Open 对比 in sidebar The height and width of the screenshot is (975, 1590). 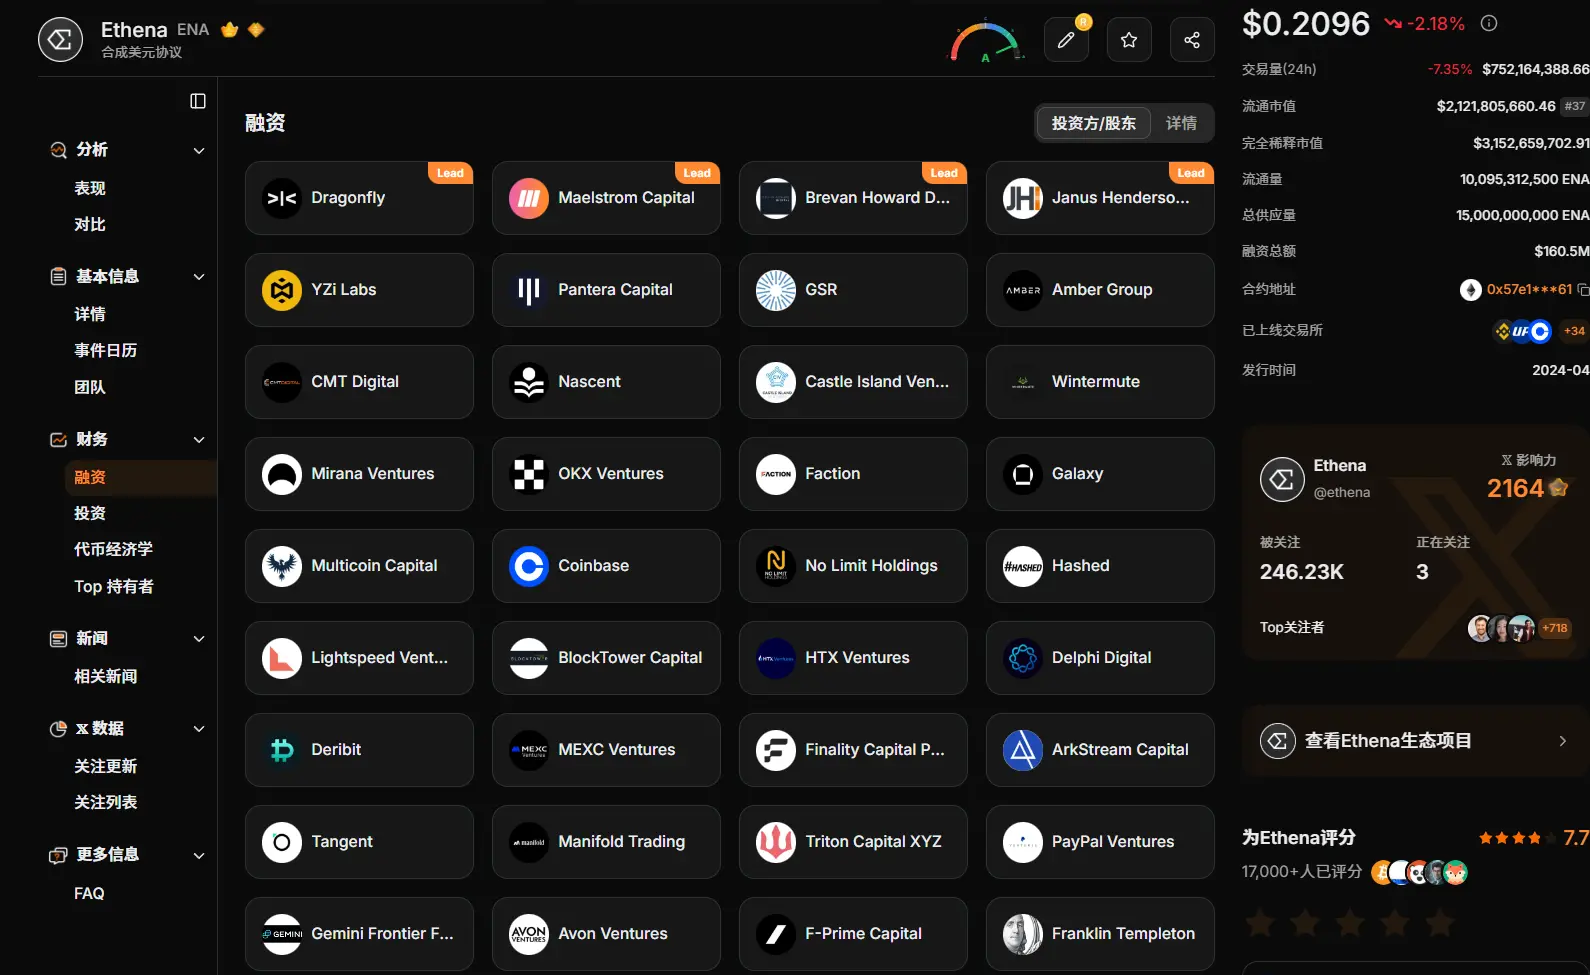pos(90,224)
